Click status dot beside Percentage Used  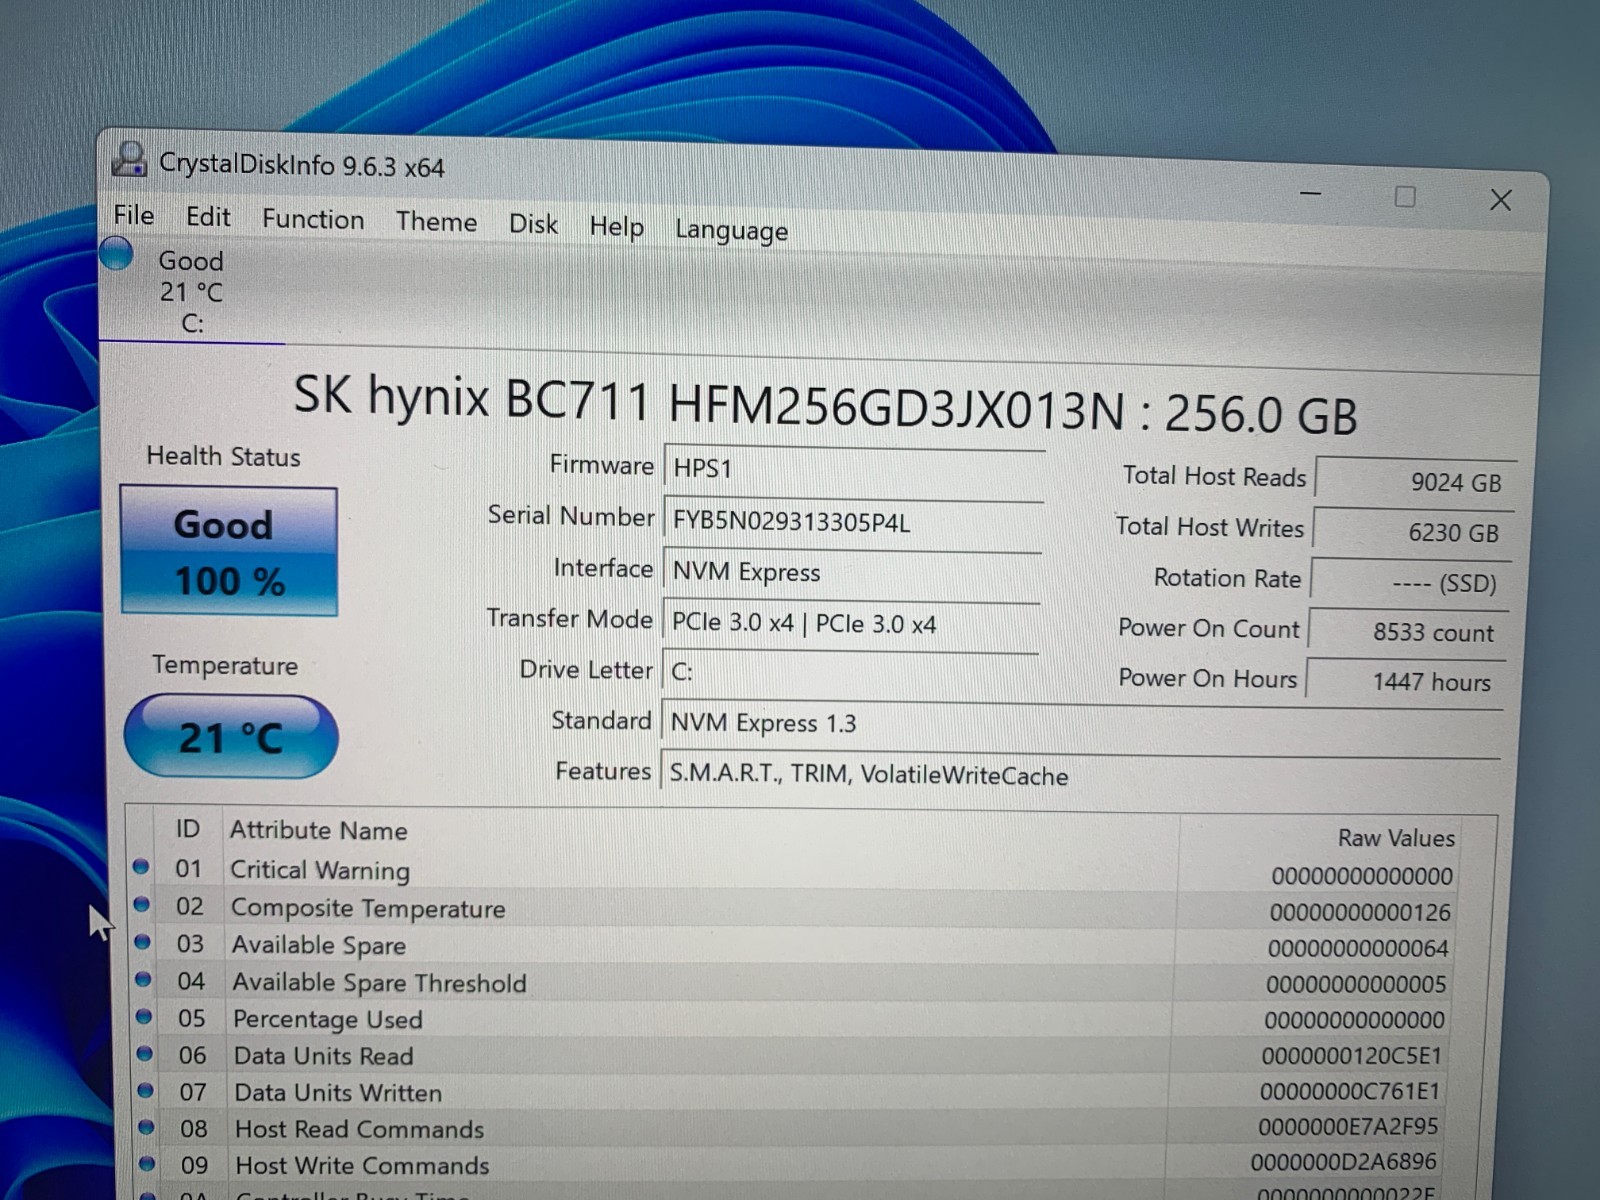tap(145, 1016)
